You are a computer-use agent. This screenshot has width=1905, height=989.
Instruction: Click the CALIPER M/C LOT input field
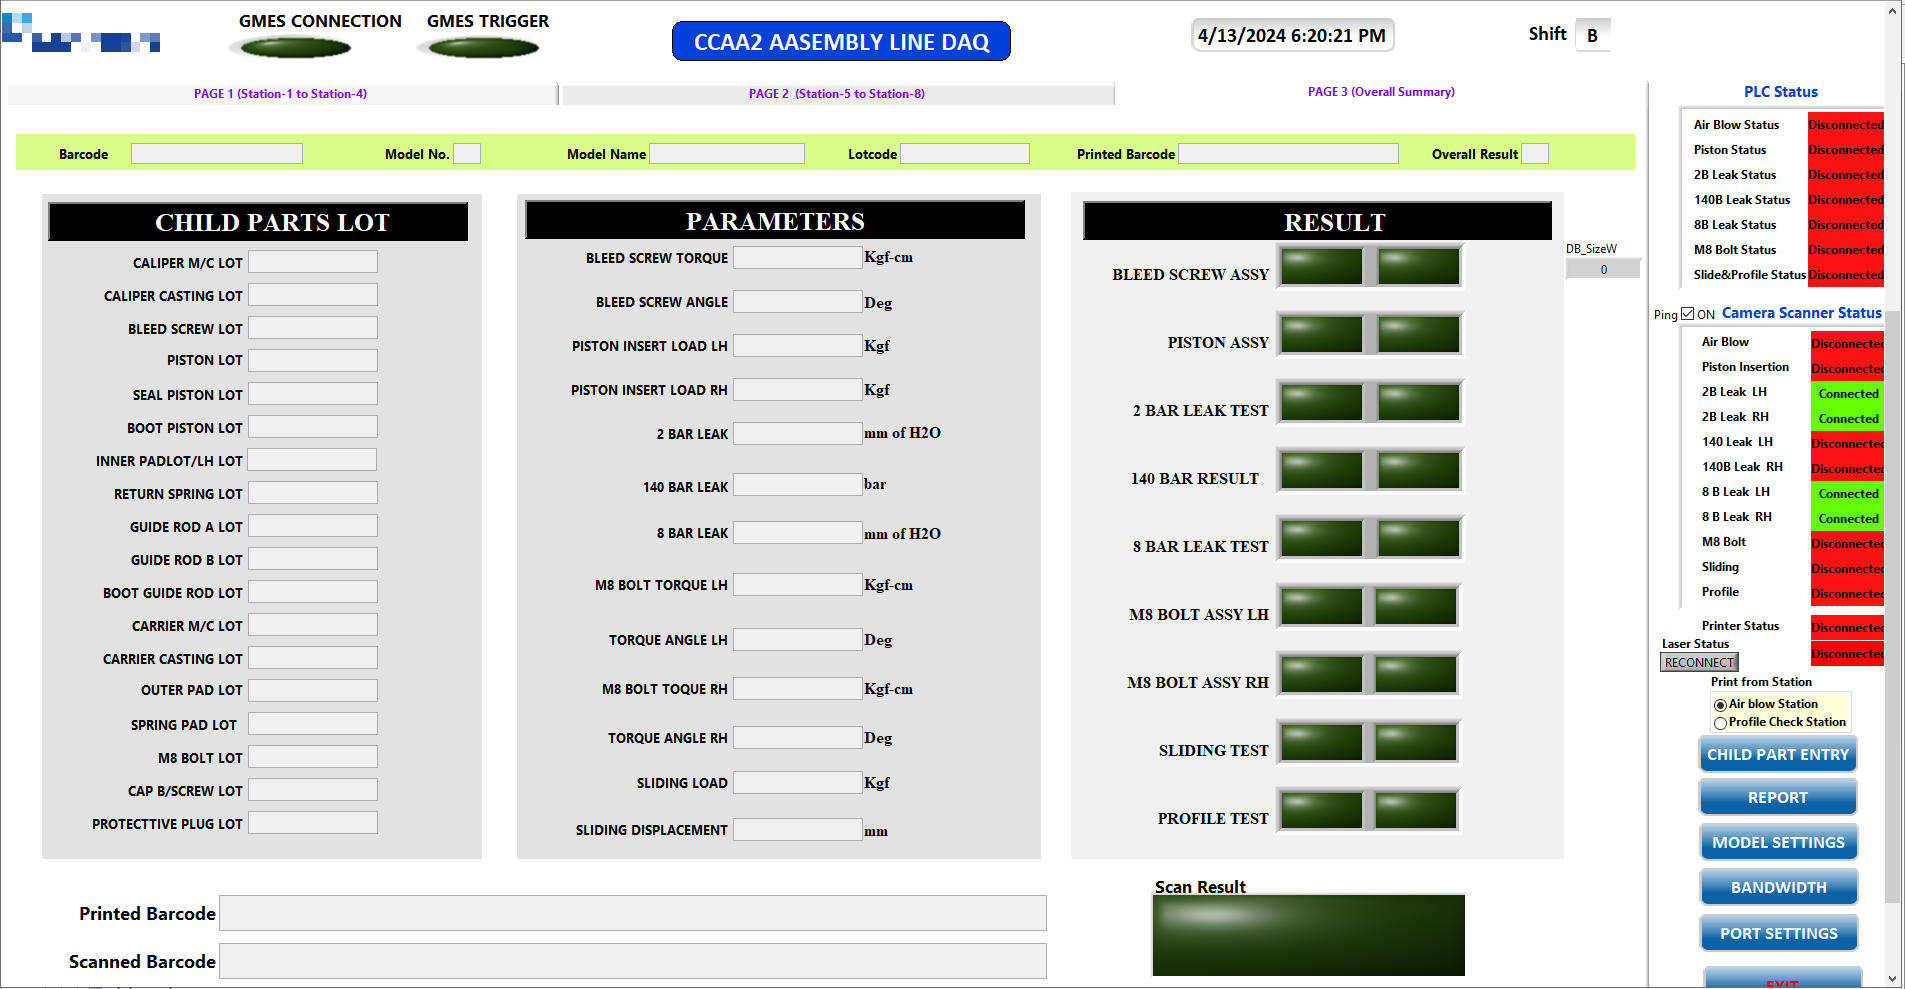[313, 262]
